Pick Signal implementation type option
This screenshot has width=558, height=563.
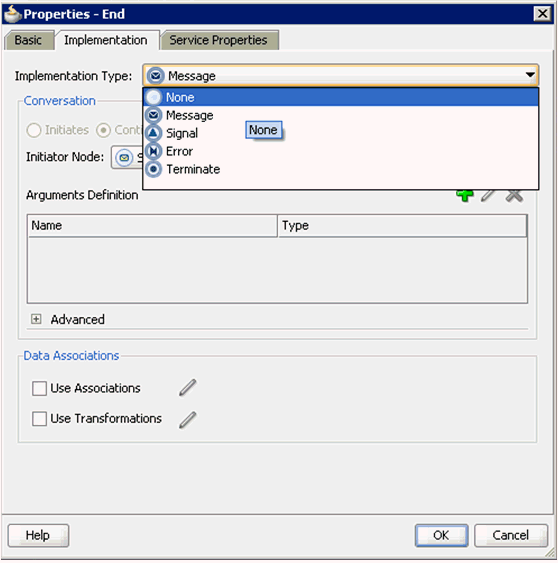[340, 133]
